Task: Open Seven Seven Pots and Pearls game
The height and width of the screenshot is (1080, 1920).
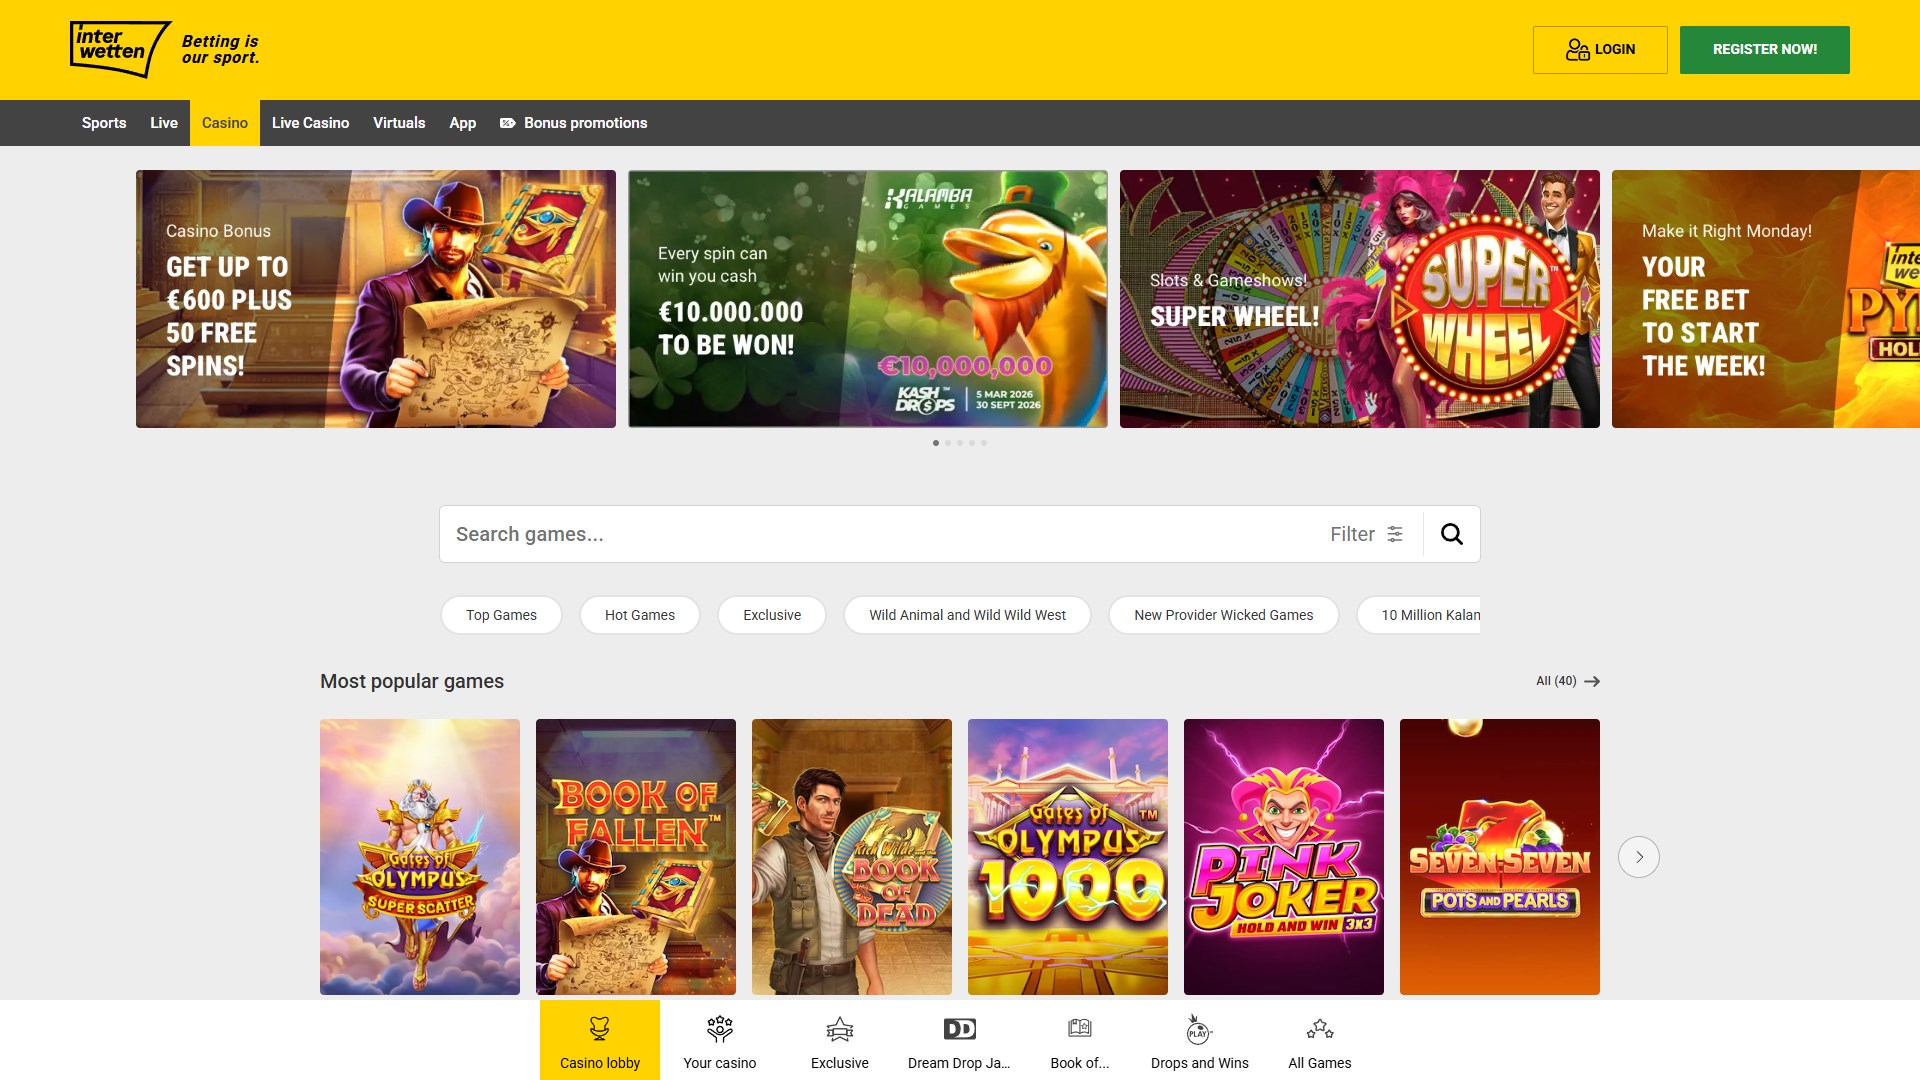Action: 1500,857
